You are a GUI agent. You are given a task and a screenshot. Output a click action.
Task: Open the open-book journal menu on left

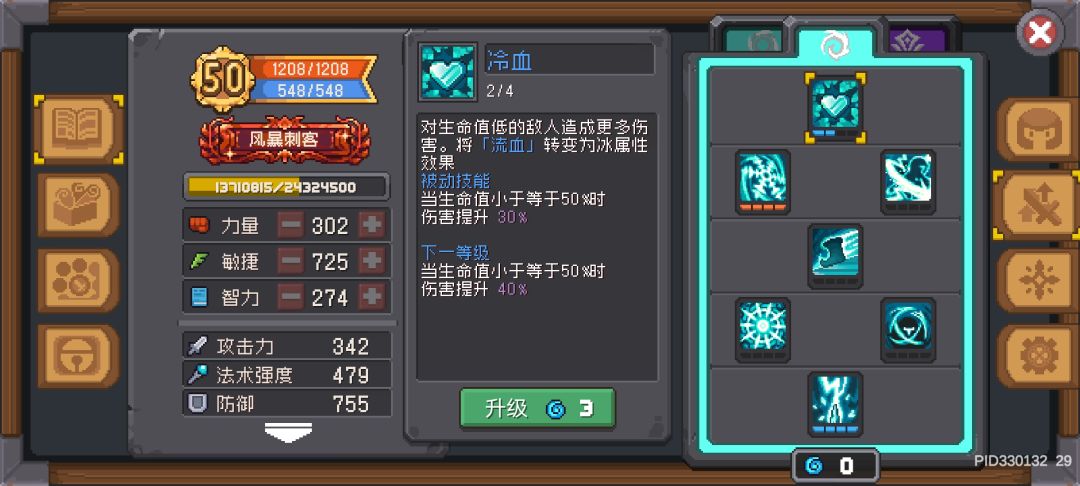(x=78, y=129)
